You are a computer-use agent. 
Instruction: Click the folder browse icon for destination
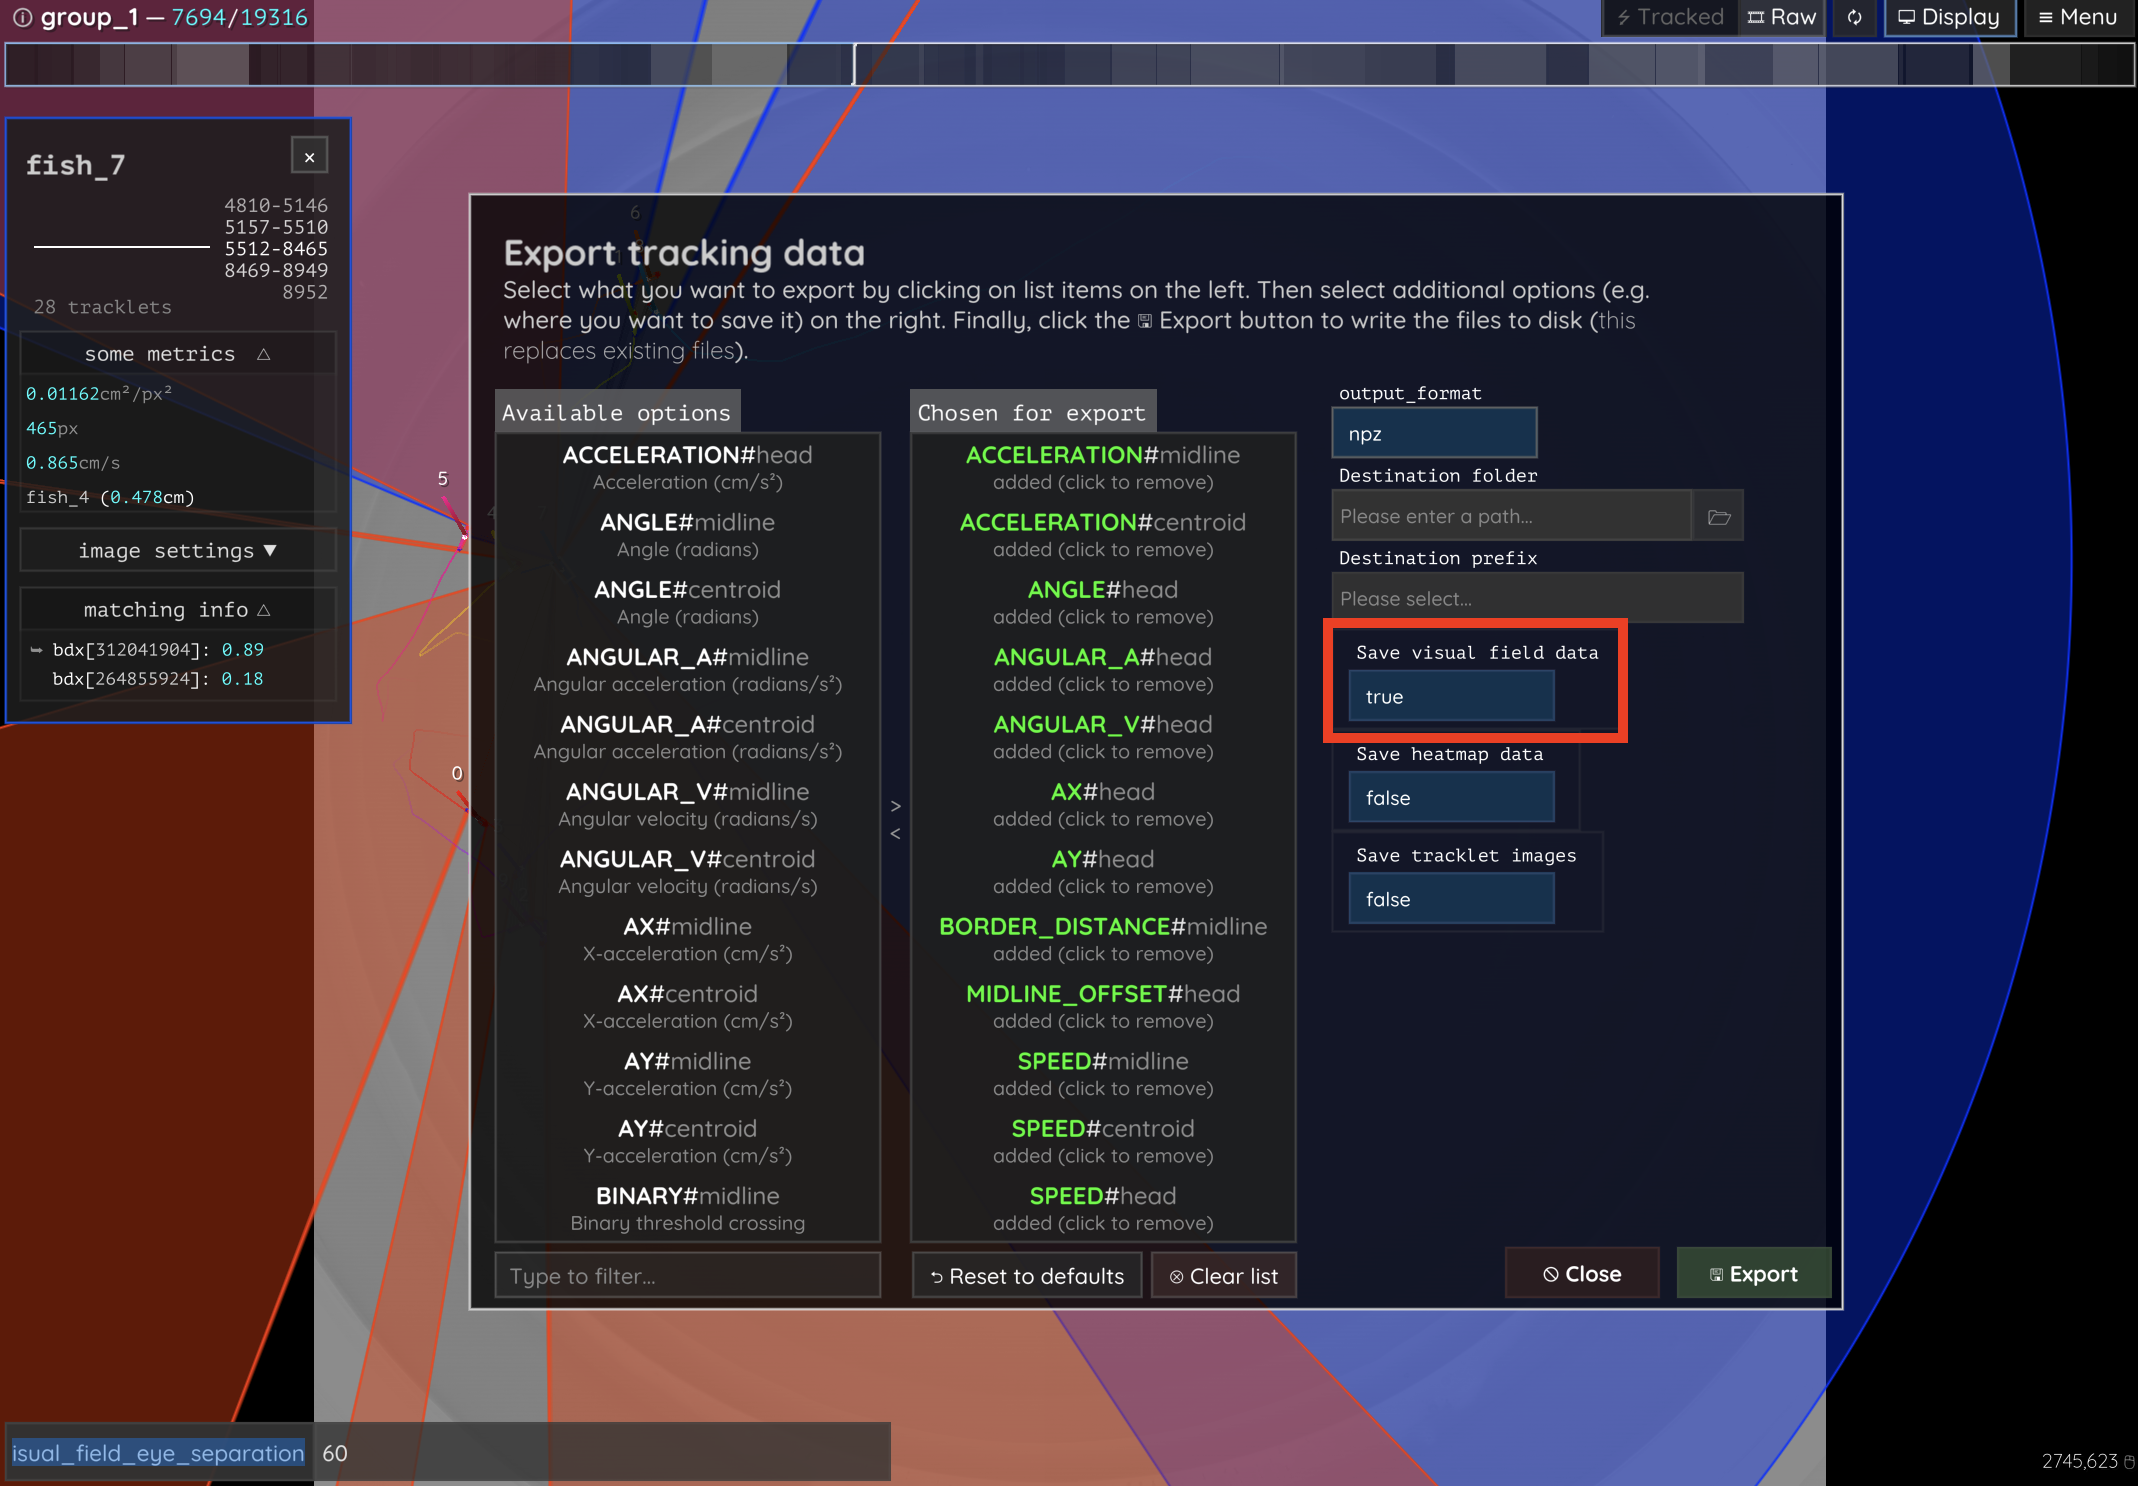pyautogui.click(x=1718, y=517)
